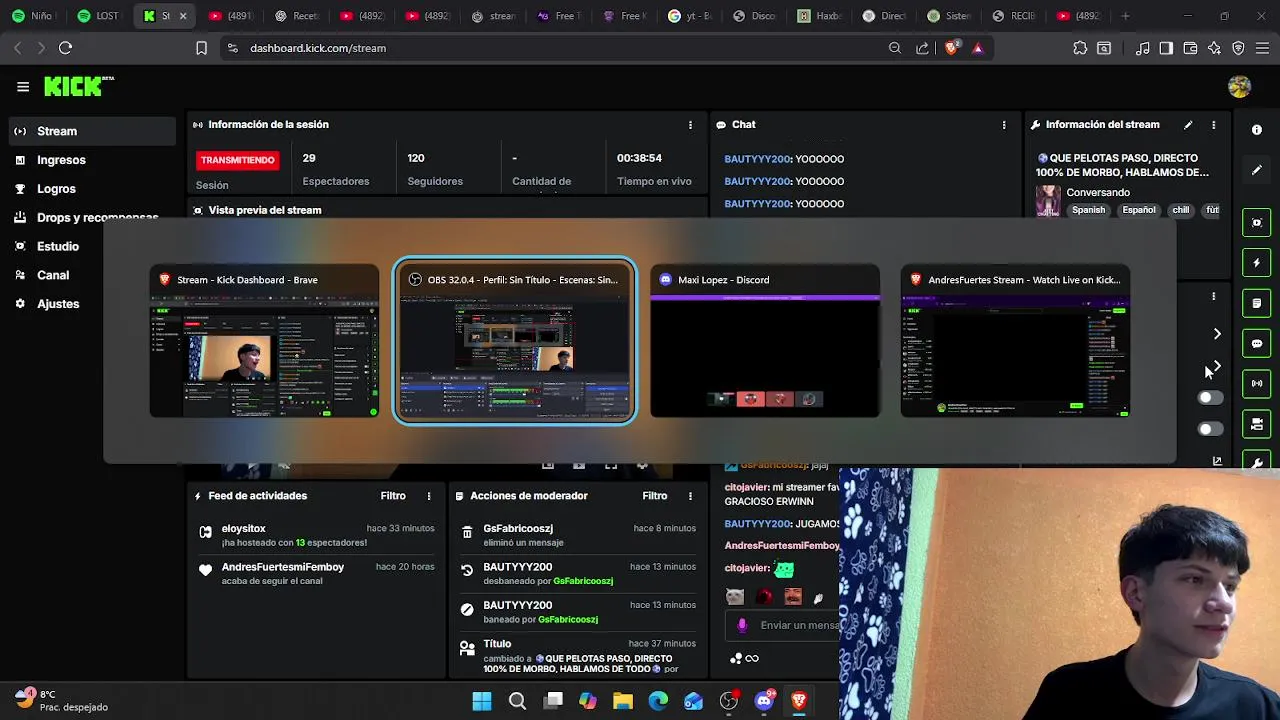
Task: Open the Stream sidebar section
Action: (92, 131)
